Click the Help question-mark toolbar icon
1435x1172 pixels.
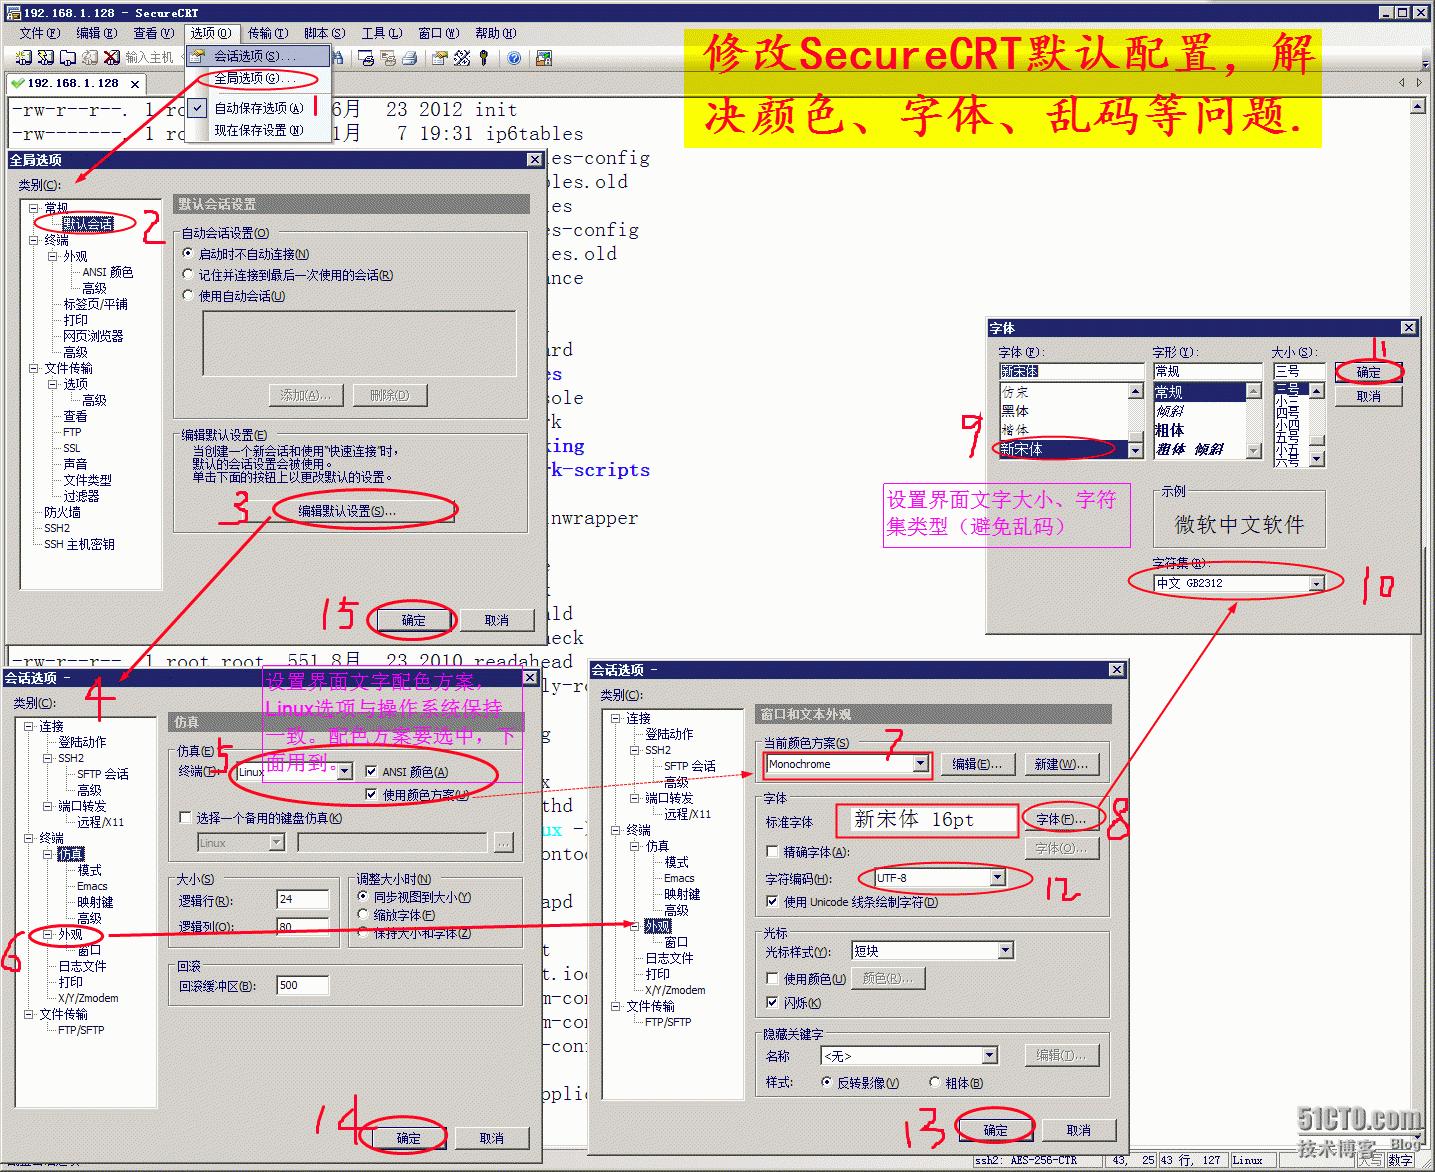pyautogui.click(x=514, y=57)
